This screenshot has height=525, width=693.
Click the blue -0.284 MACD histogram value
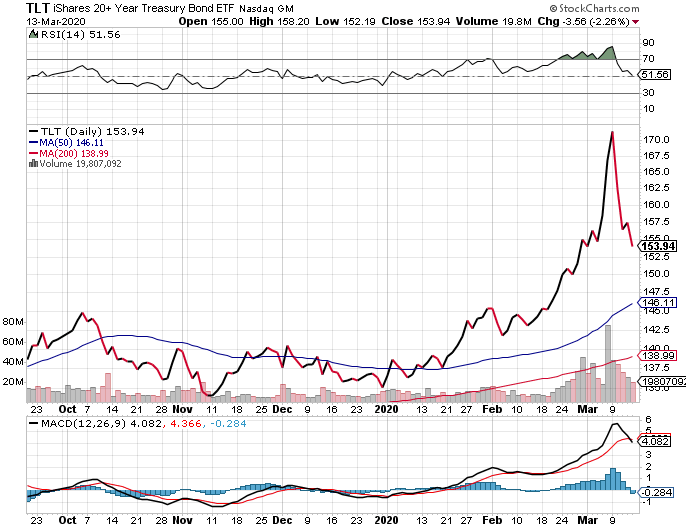click(x=228, y=423)
